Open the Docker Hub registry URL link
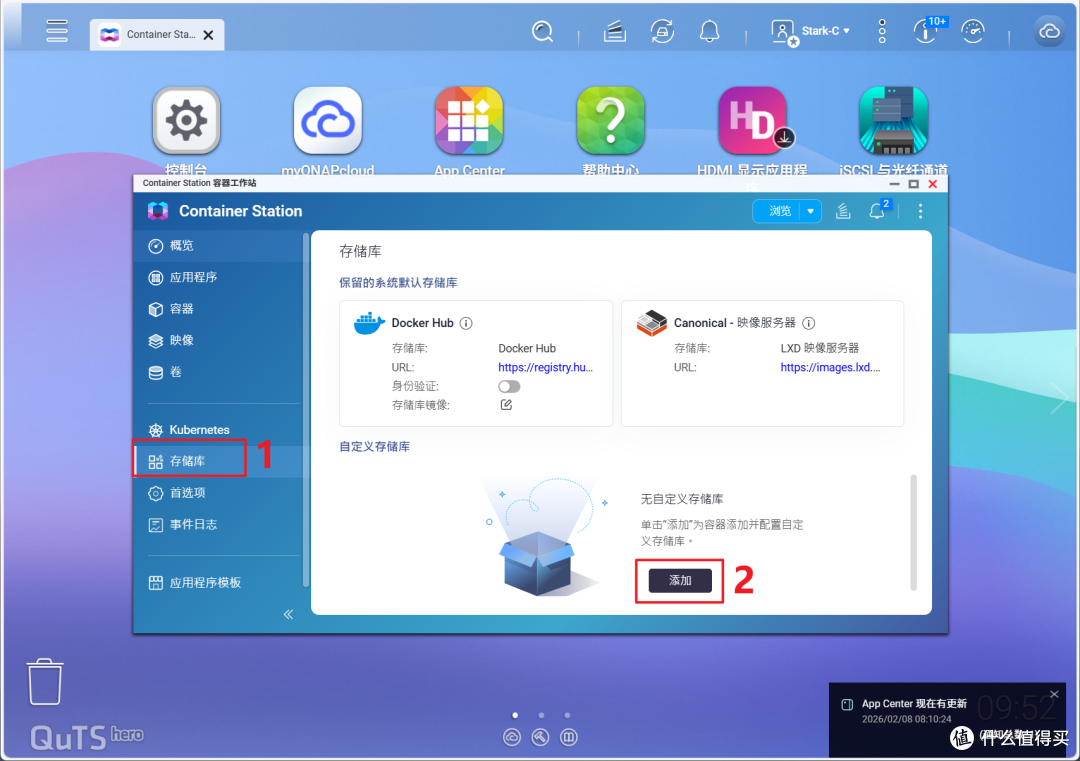The height and width of the screenshot is (761, 1080). 546,368
